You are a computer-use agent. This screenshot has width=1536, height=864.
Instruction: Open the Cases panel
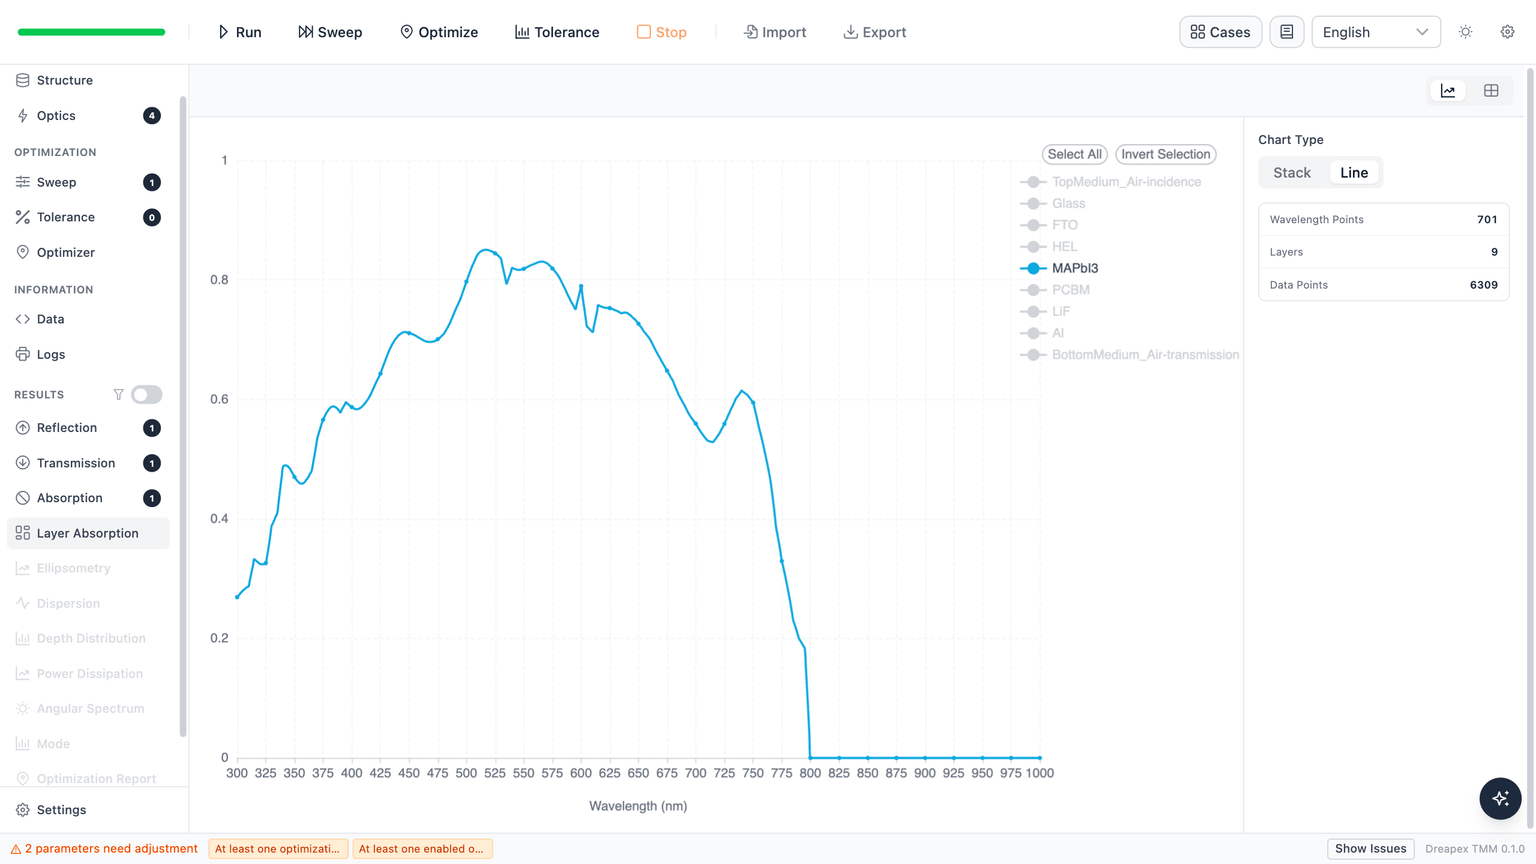pos(1220,32)
